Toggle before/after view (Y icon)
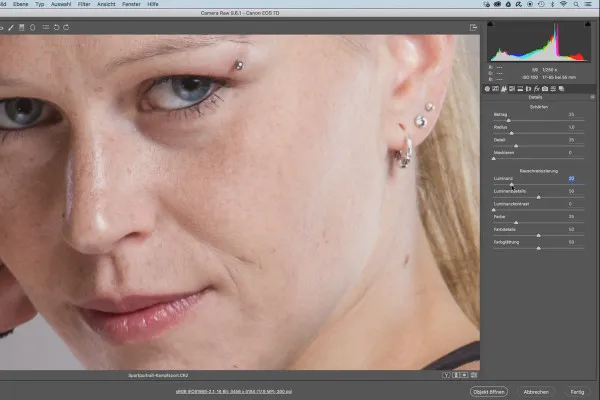The image size is (600, 400). (x=446, y=375)
